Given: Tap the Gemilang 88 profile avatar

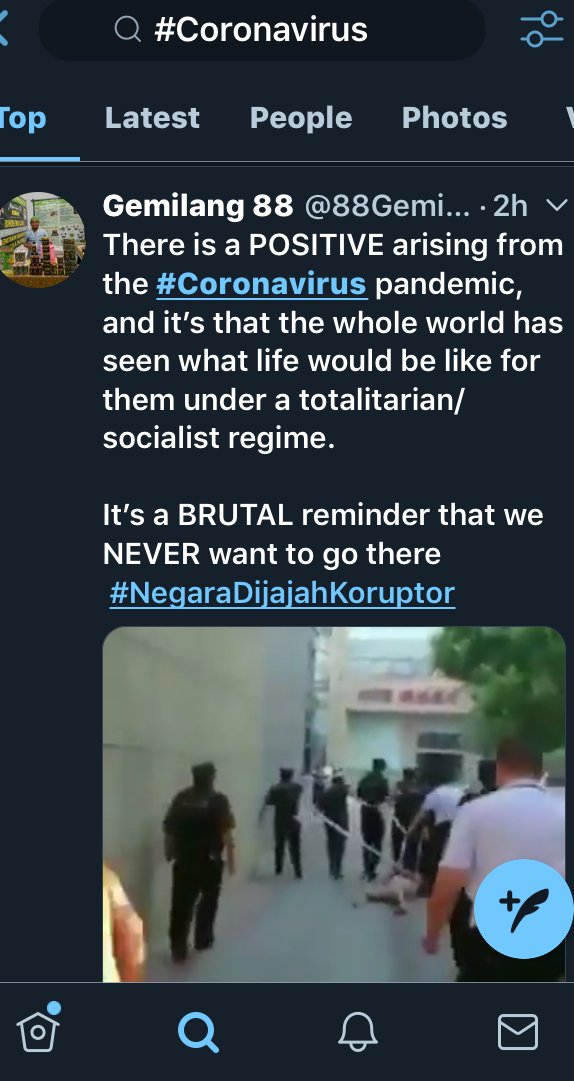Looking at the screenshot, I should (41, 239).
